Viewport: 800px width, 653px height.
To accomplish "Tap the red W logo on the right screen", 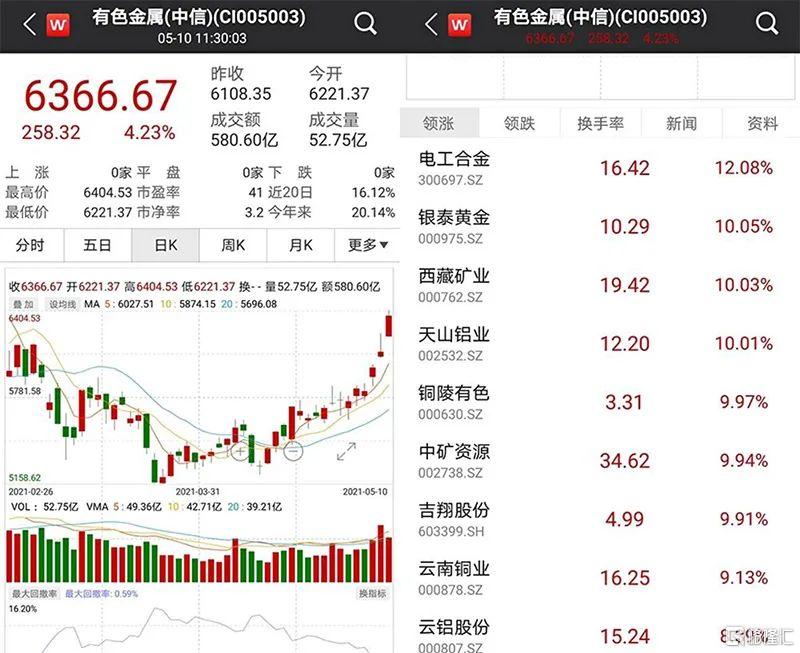I will coord(460,24).
